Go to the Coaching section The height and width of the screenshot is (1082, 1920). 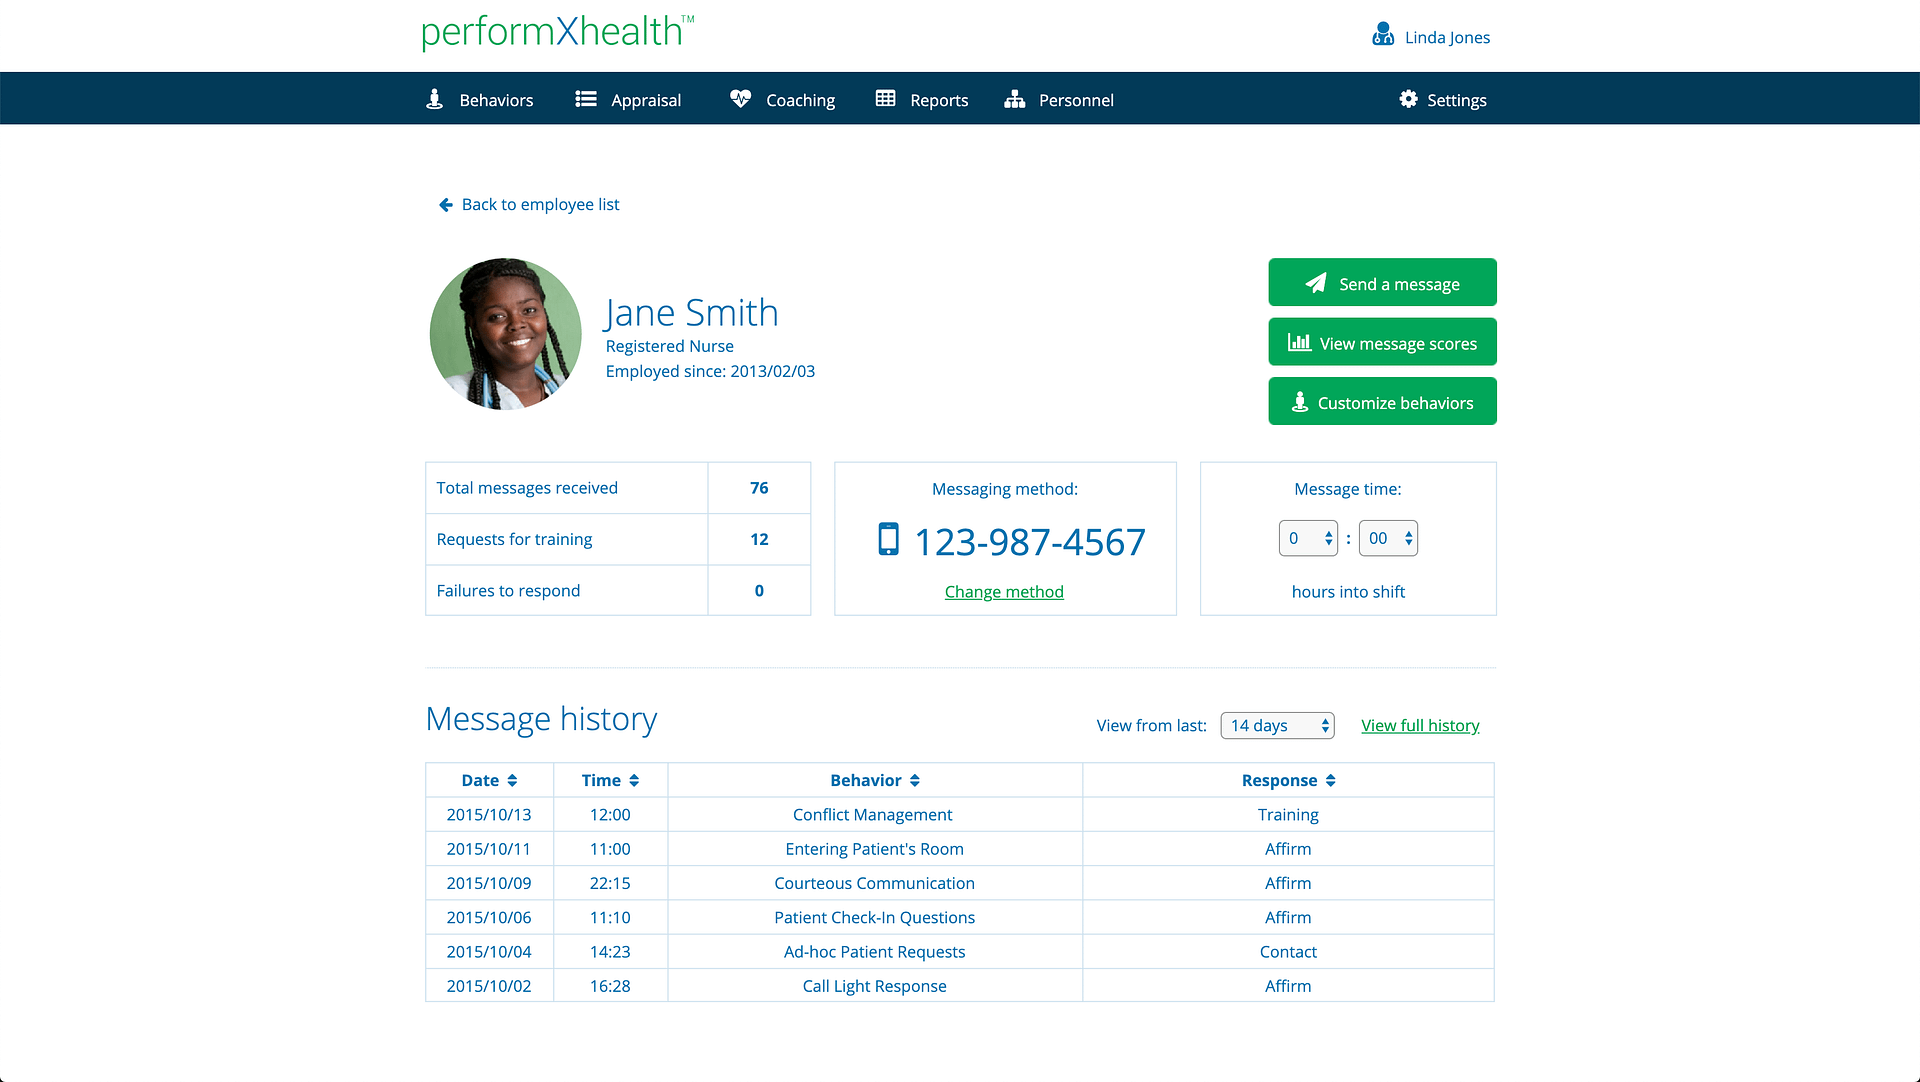point(782,100)
